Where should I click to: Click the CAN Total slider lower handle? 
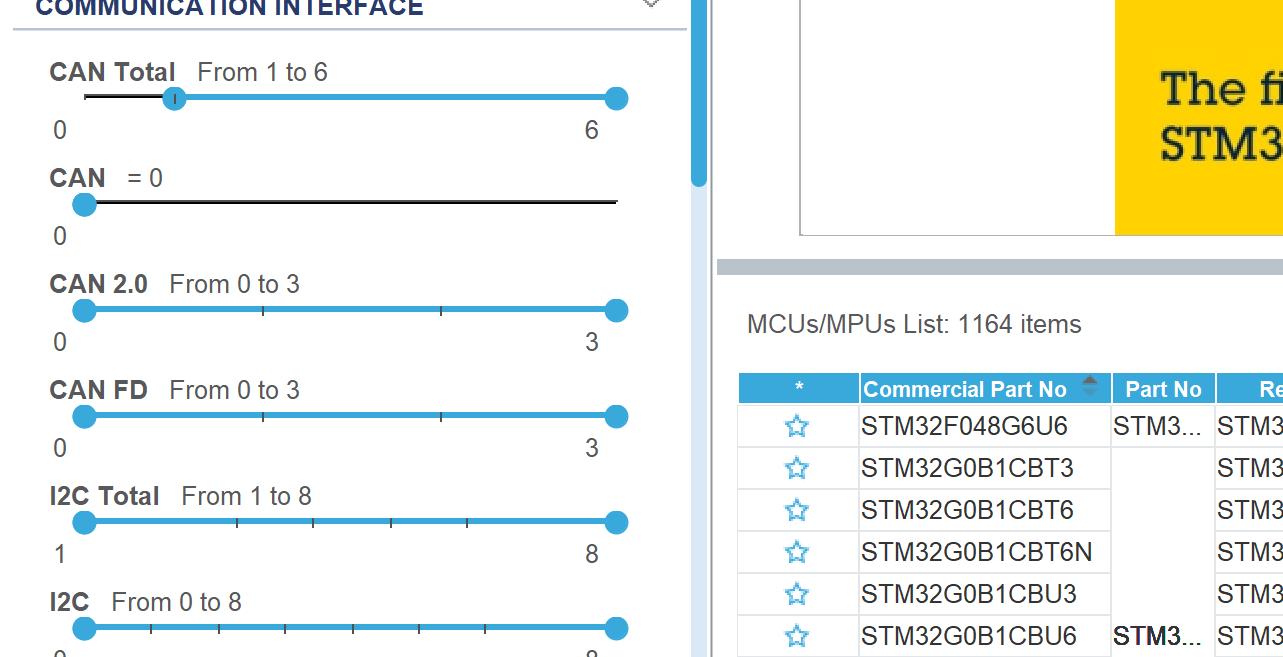(x=174, y=98)
